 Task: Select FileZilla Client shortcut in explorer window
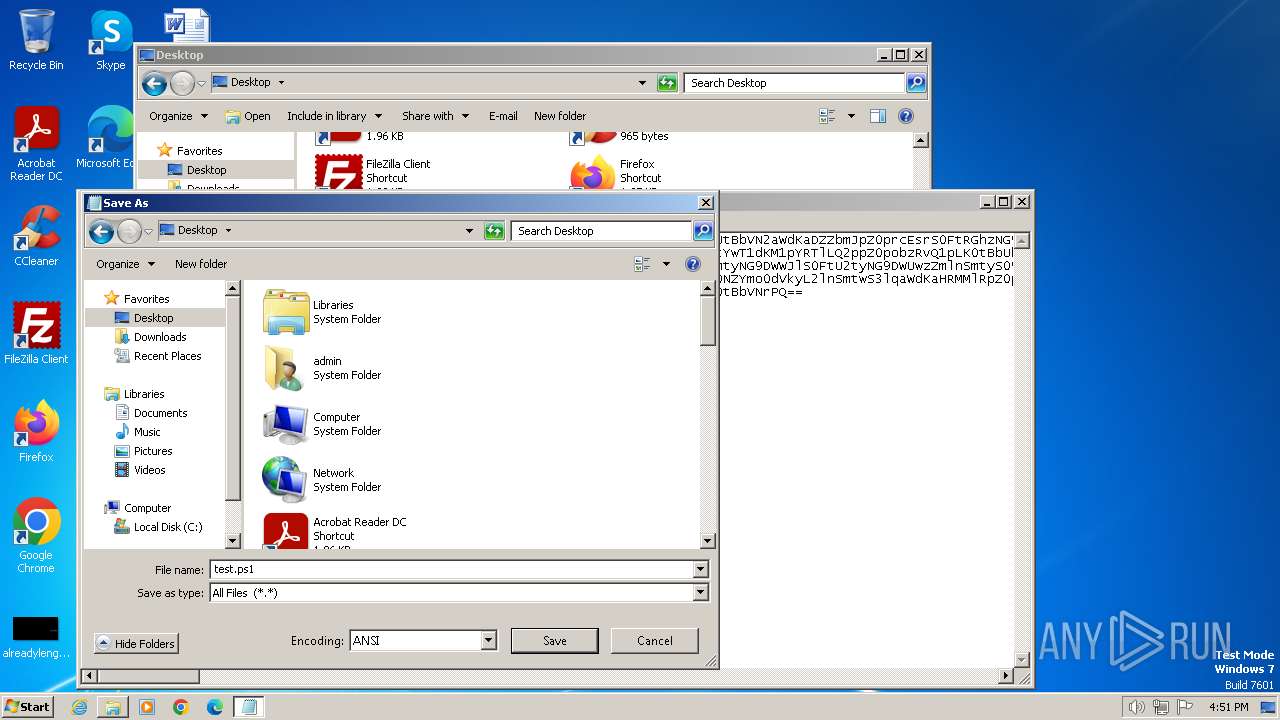pos(372,171)
